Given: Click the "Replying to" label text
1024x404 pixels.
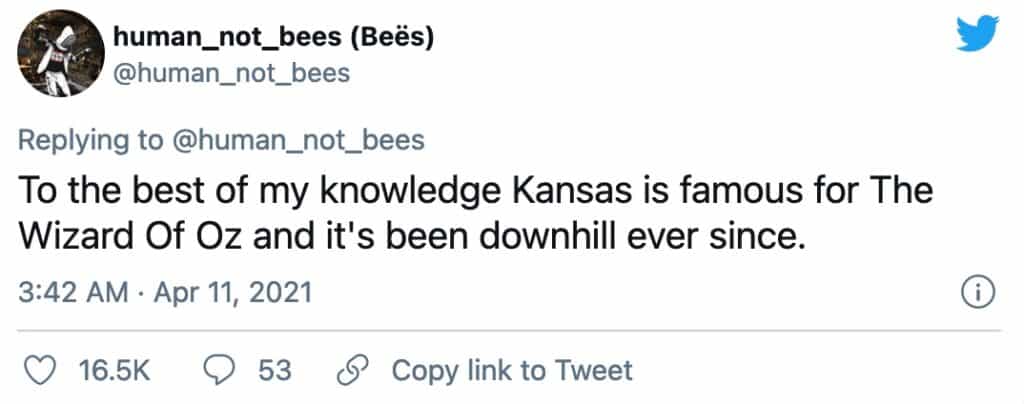Looking at the screenshot, I should click(90, 139).
